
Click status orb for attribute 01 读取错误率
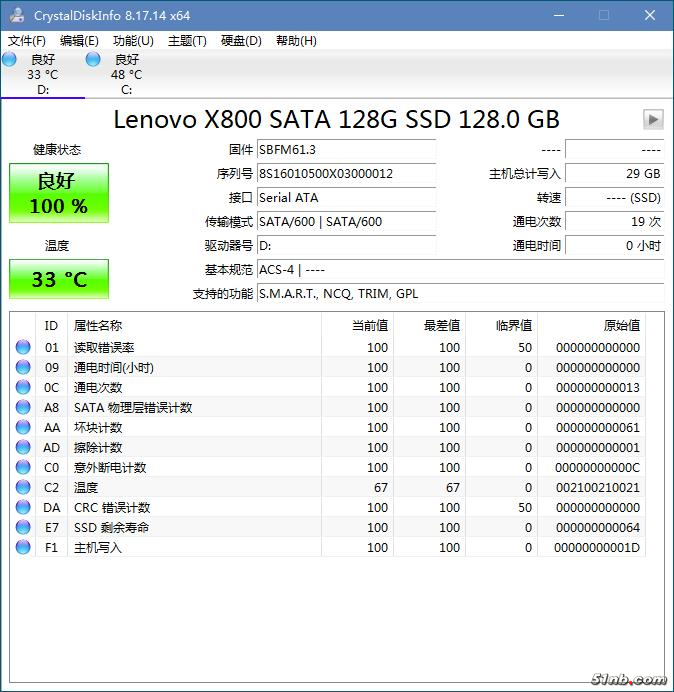tap(23, 347)
